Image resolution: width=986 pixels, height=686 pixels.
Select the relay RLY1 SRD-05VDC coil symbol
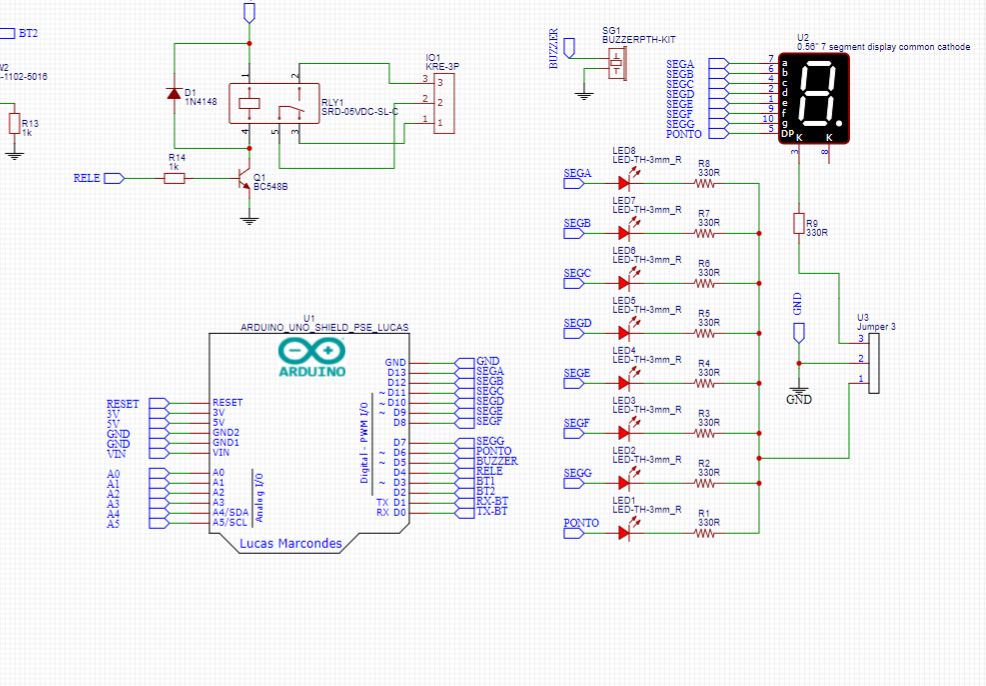click(247, 103)
